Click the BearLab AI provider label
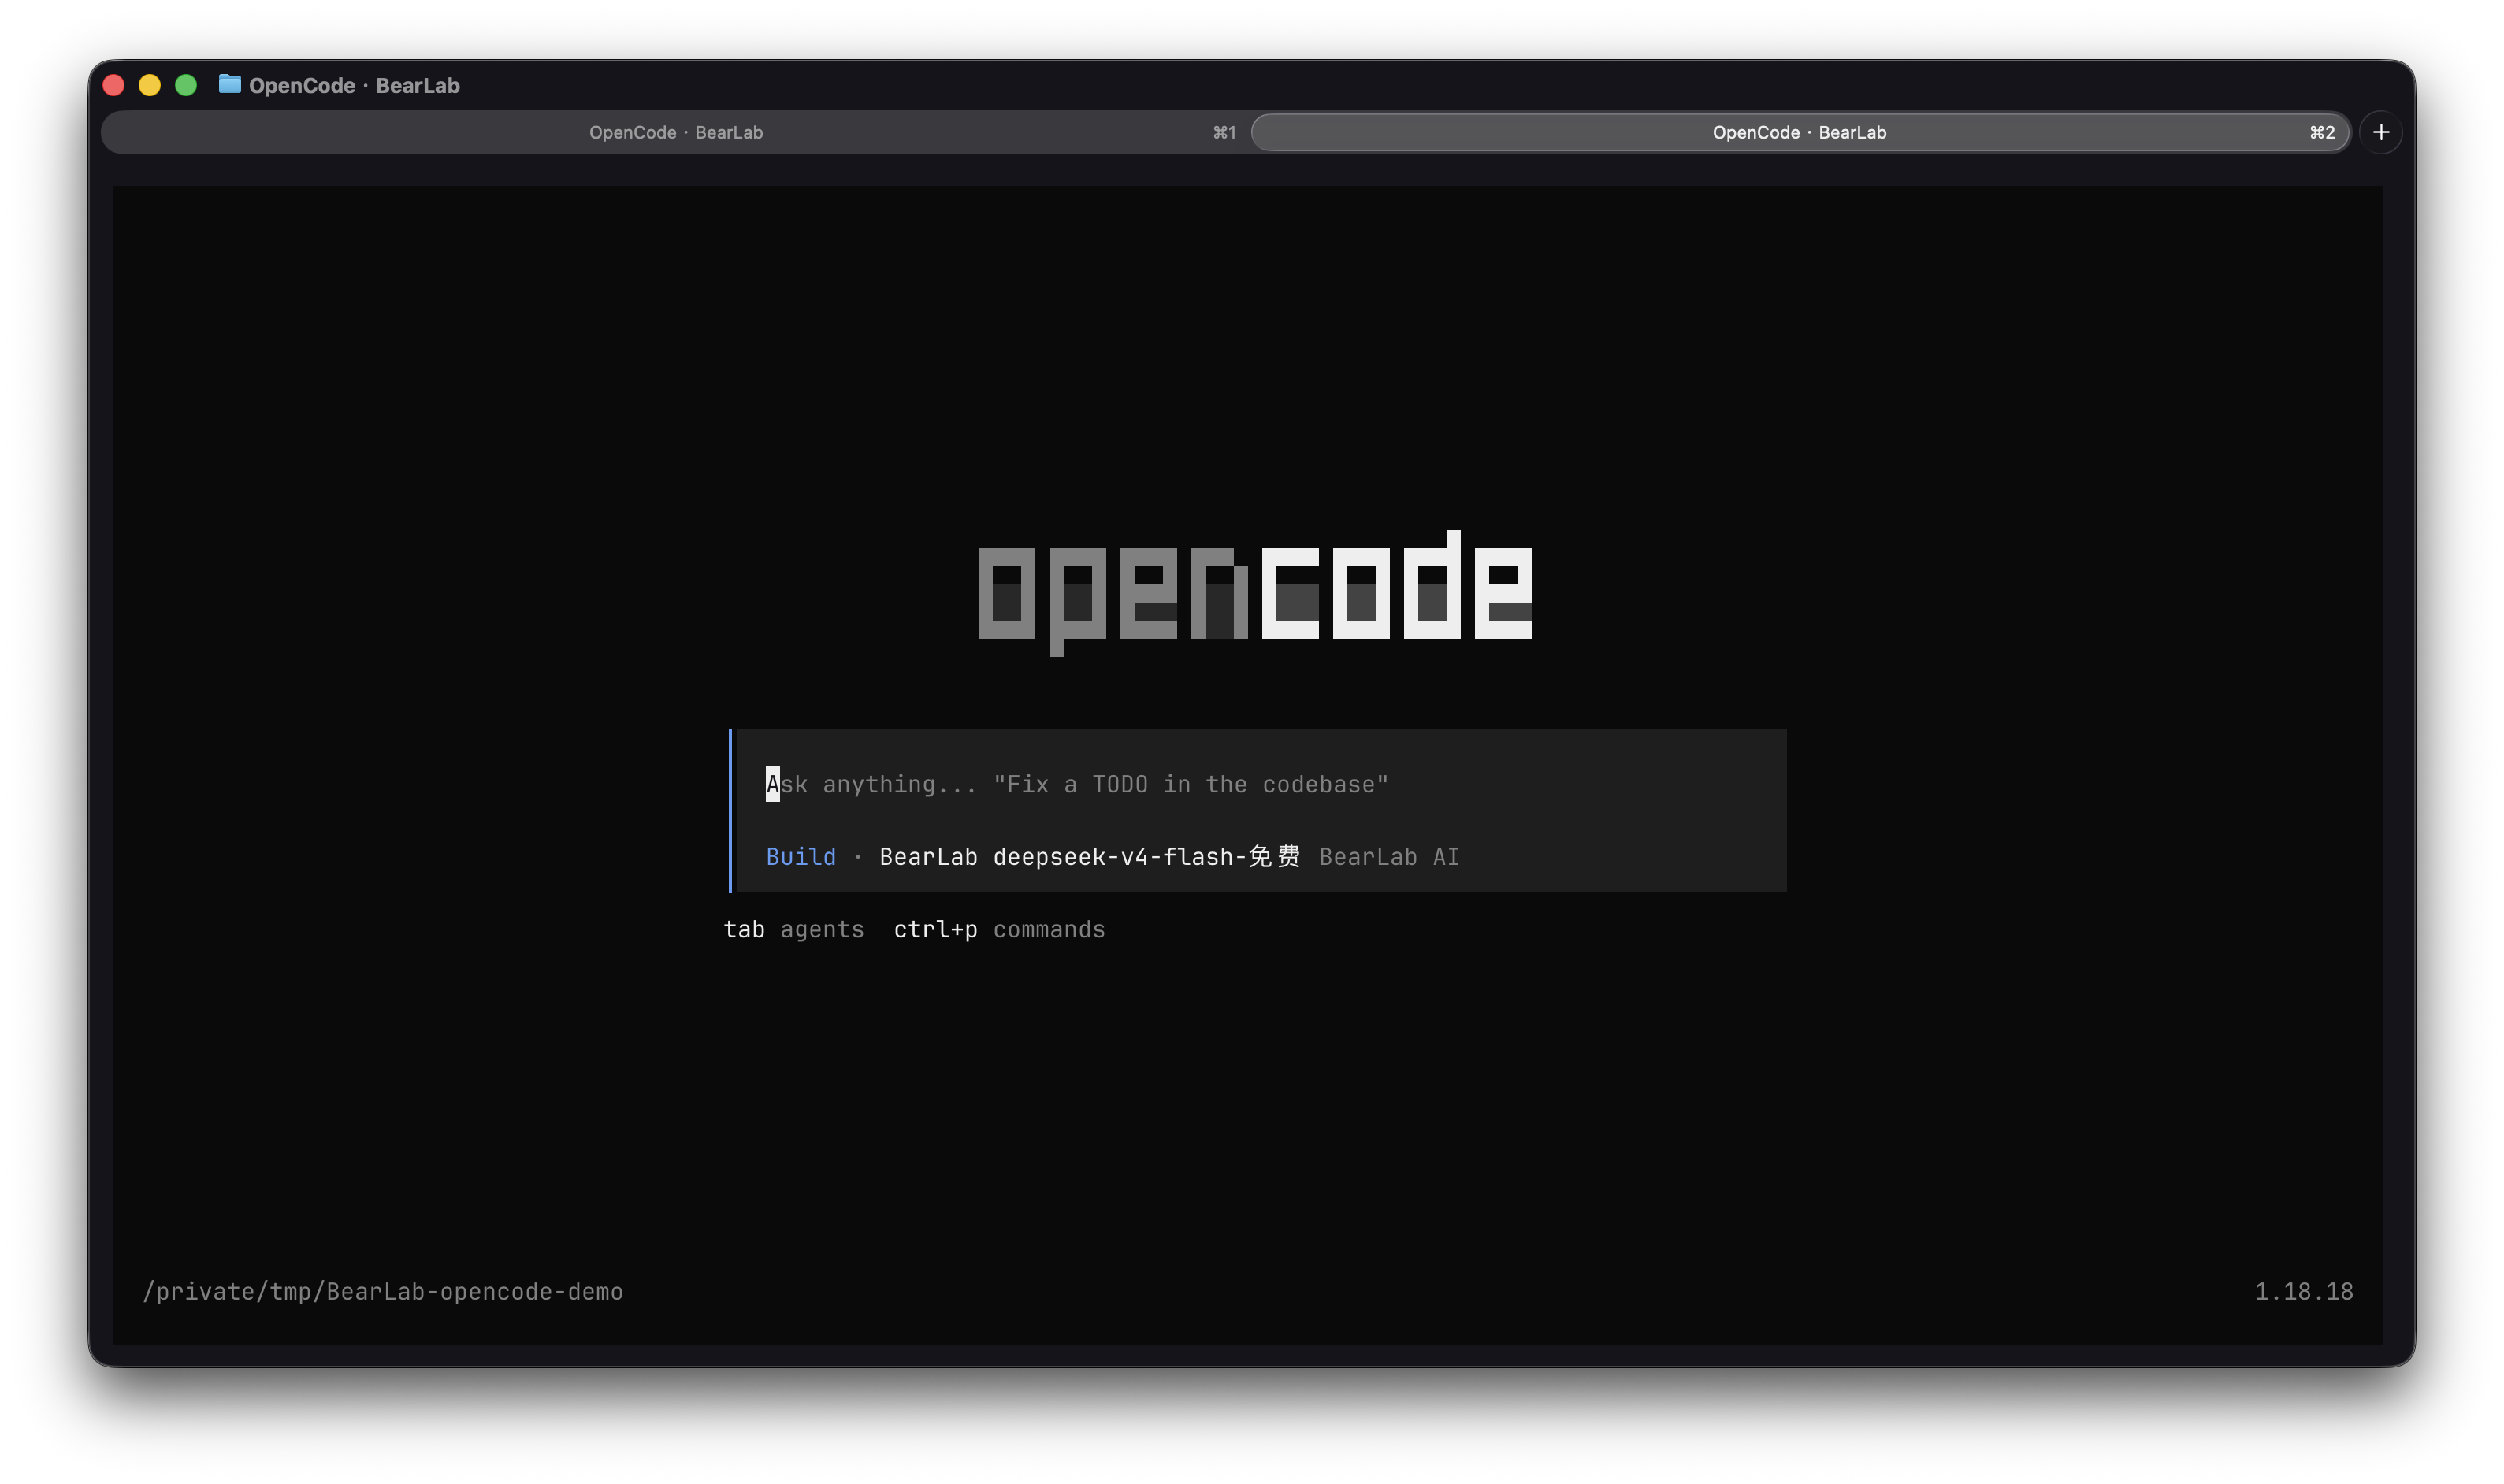 [1389, 857]
